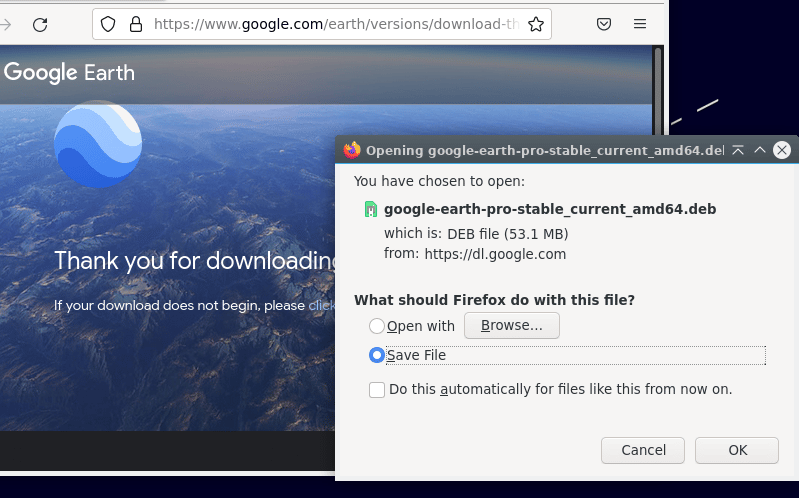Viewport: 799px width, 498px height.
Task: Save the page to Pocket
Action: click(x=604, y=24)
